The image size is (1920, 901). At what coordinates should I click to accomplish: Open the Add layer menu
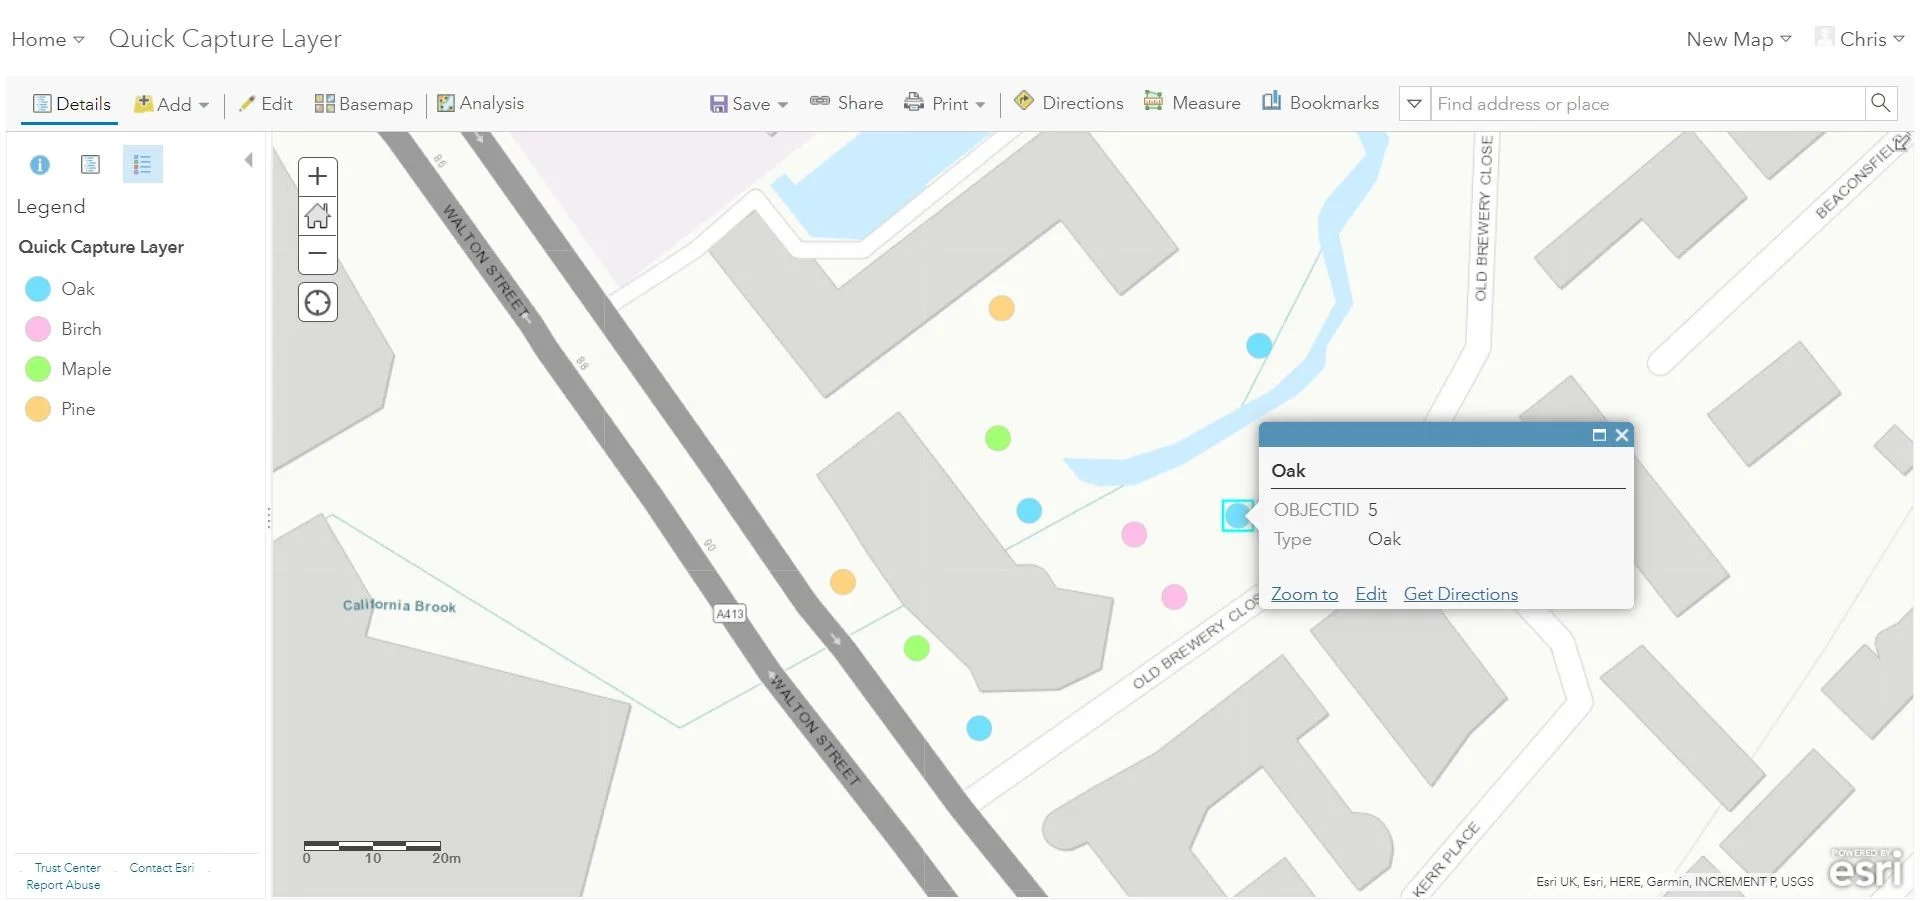(172, 104)
